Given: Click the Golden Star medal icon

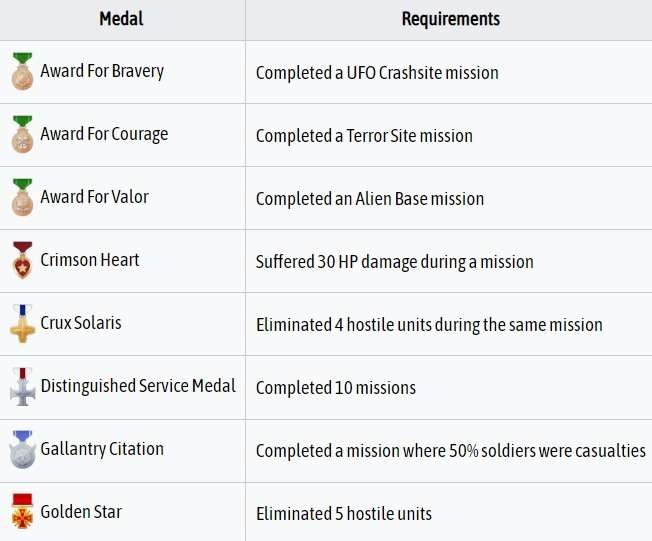Looking at the screenshot, I should [x=22, y=511].
